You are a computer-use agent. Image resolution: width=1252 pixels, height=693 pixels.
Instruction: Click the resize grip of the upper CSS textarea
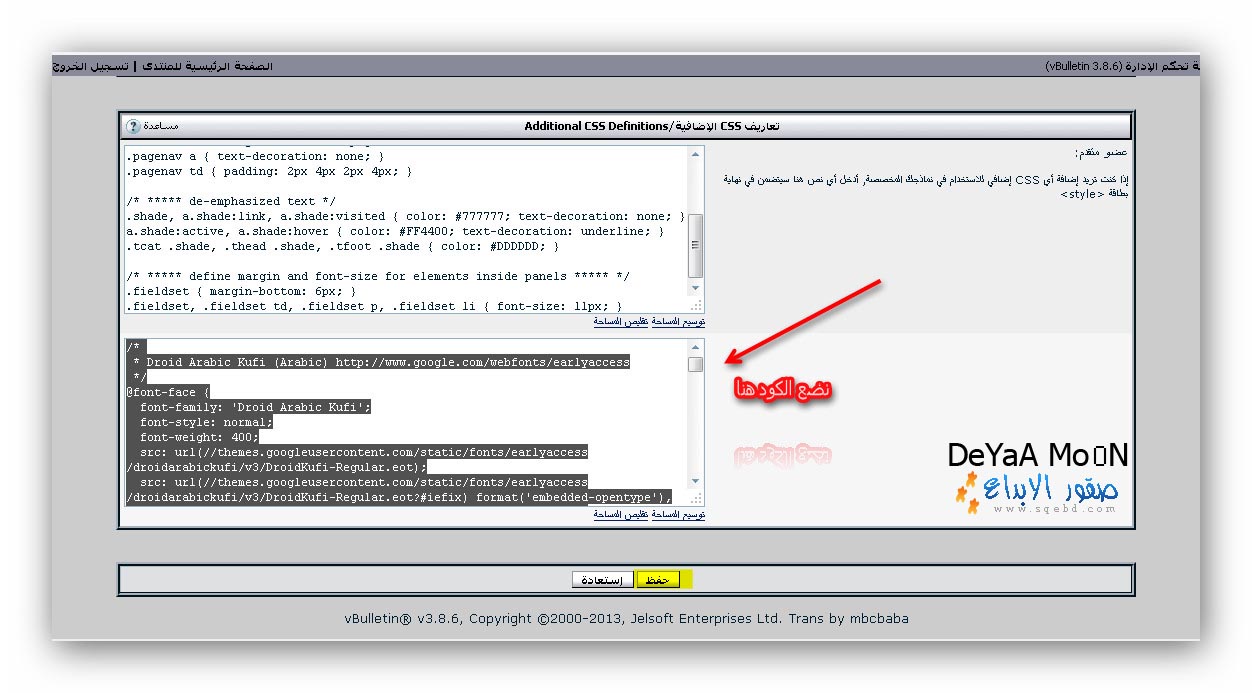696,305
